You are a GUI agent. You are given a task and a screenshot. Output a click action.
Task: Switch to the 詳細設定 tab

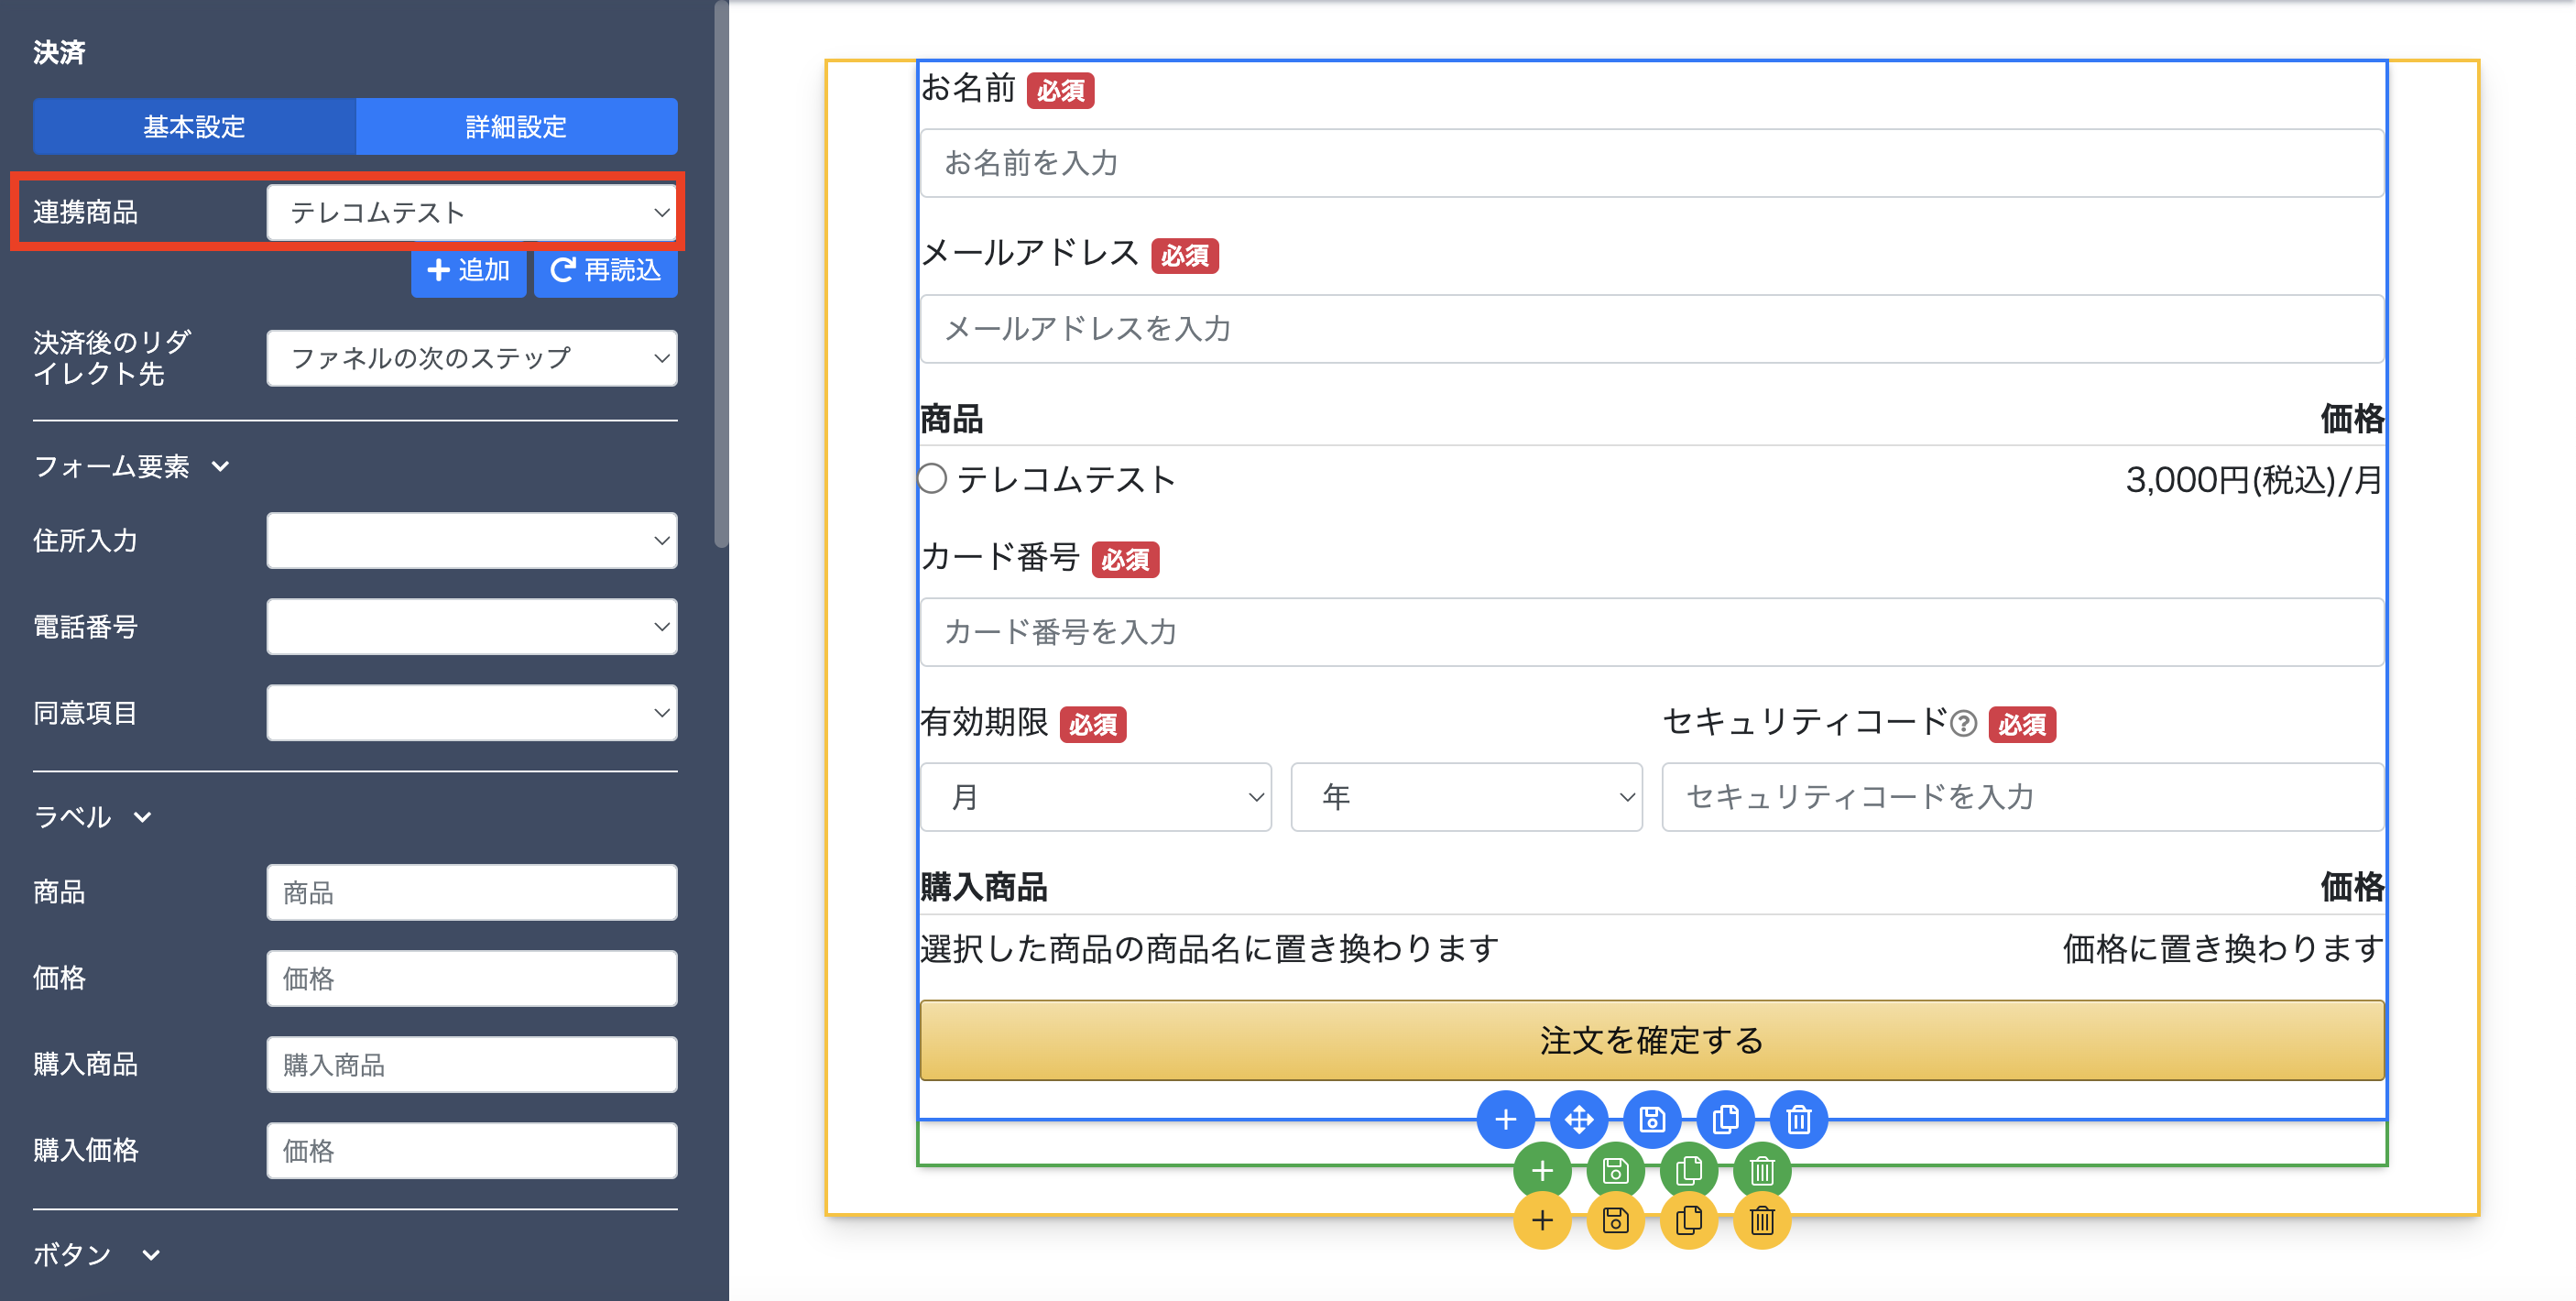click(516, 127)
